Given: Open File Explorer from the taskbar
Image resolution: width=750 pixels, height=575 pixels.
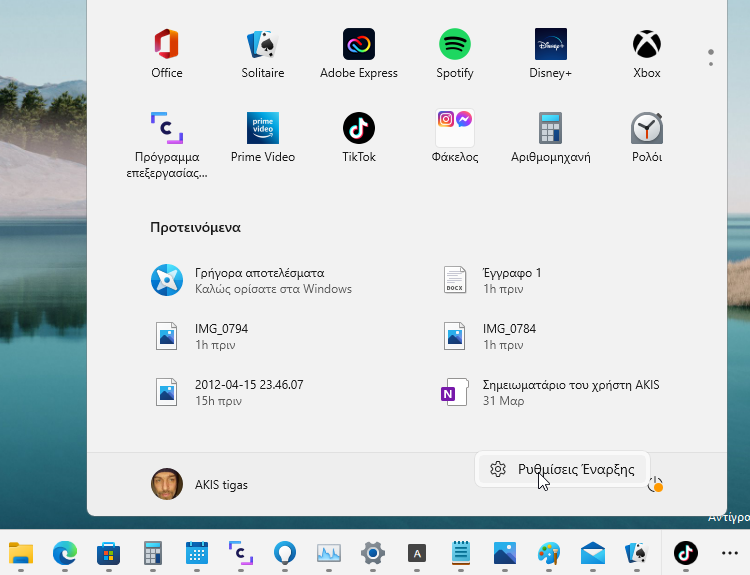Looking at the screenshot, I should 21,553.
